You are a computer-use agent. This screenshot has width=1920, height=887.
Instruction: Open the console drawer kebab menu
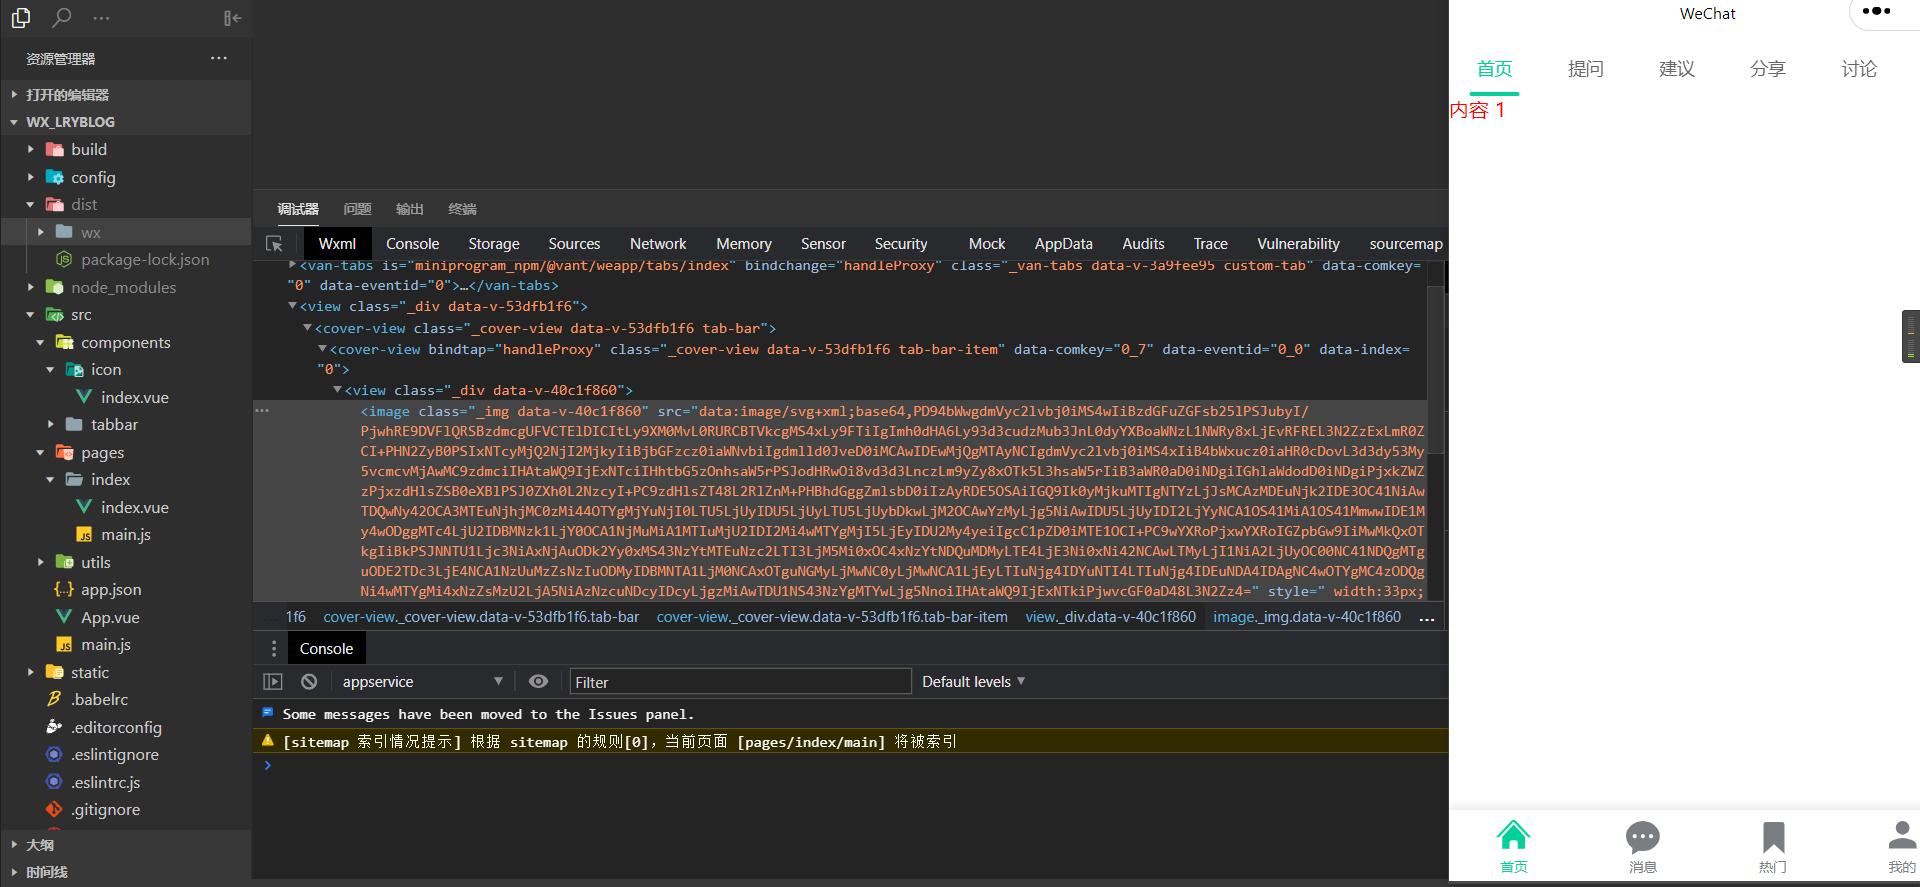[274, 649]
